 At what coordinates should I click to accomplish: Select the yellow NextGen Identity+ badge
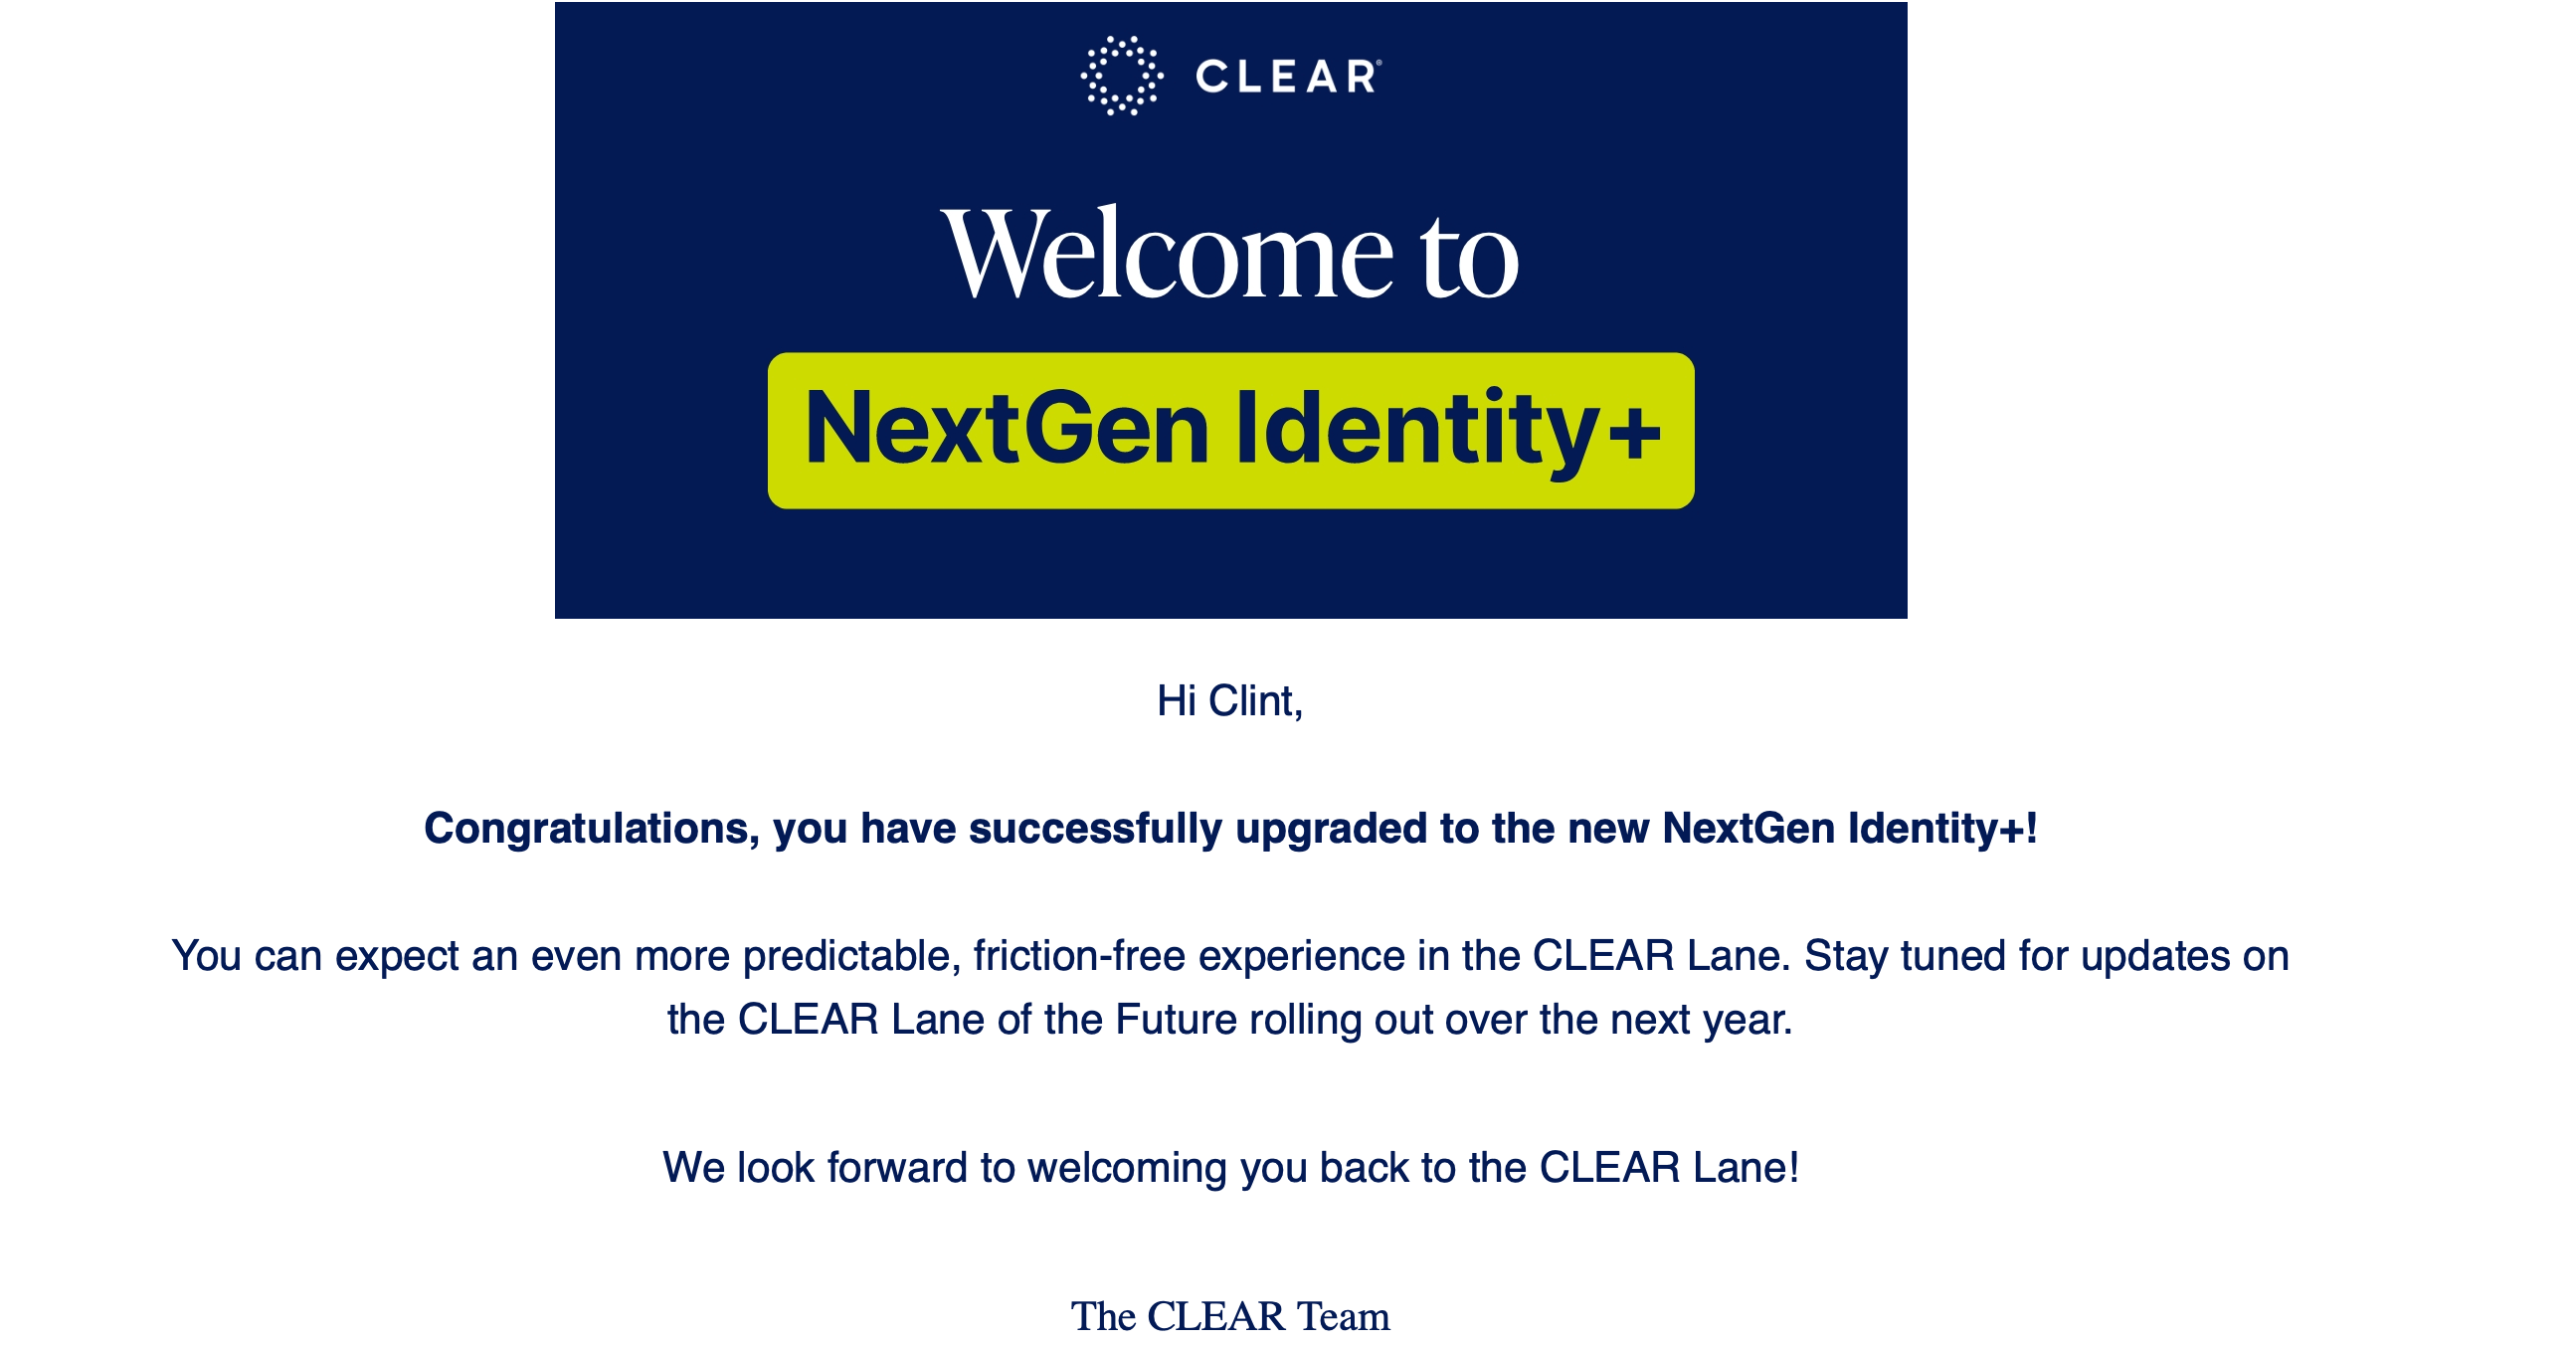[x=1230, y=430]
